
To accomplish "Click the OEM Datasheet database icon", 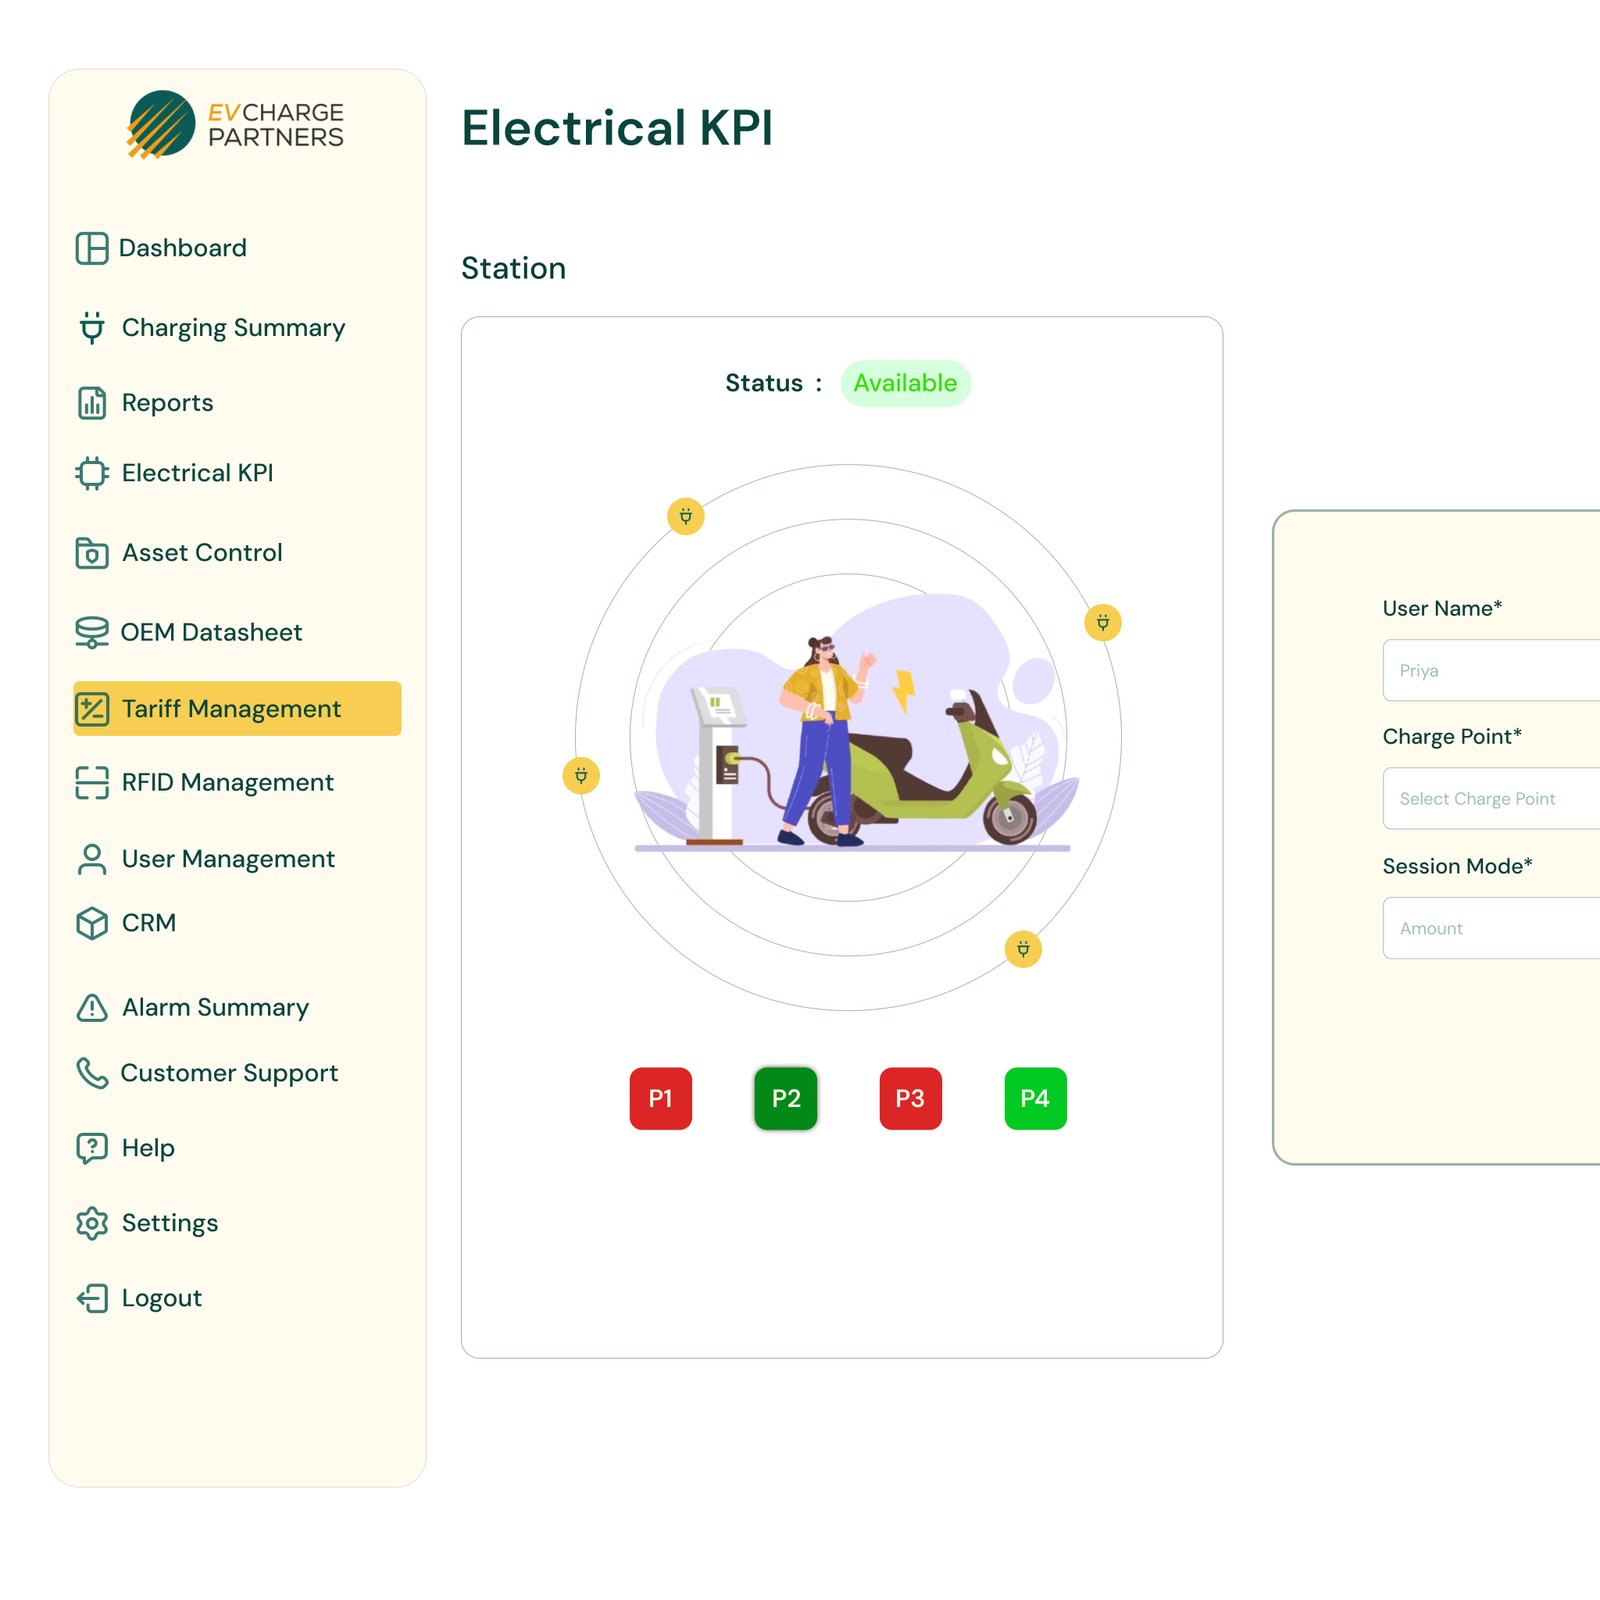I will point(92,632).
